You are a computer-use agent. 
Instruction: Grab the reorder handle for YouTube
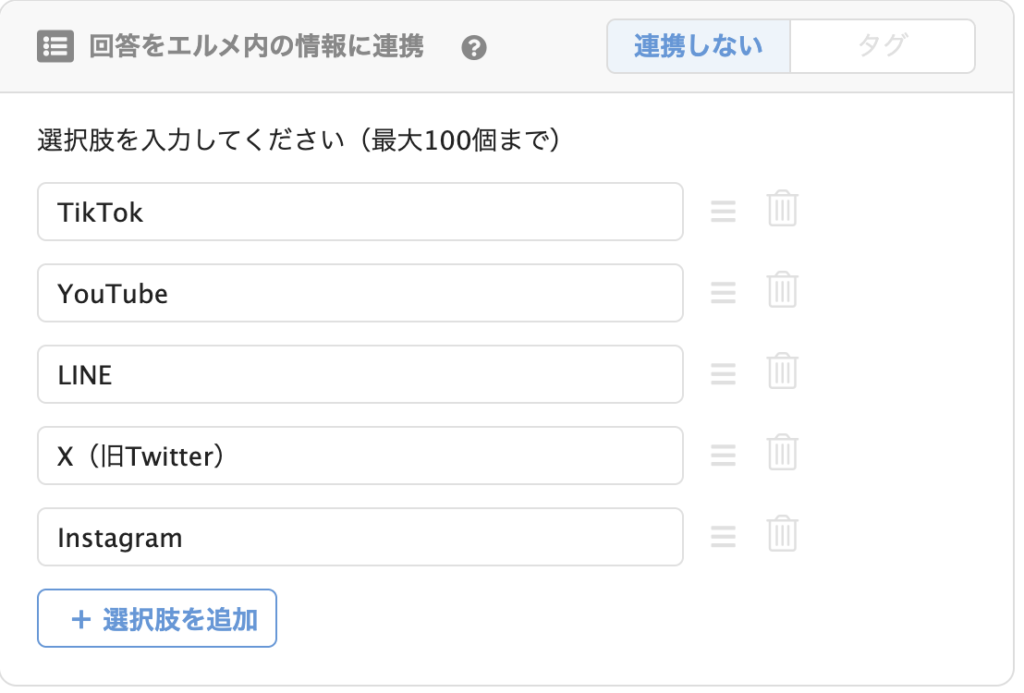point(723,292)
